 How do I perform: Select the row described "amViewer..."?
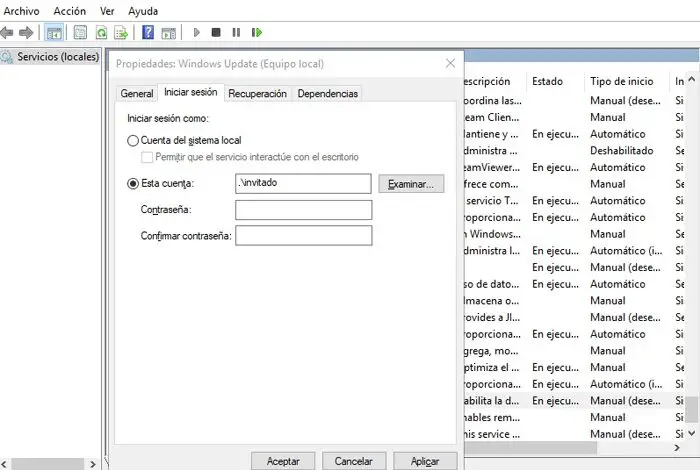coord(575,167)
